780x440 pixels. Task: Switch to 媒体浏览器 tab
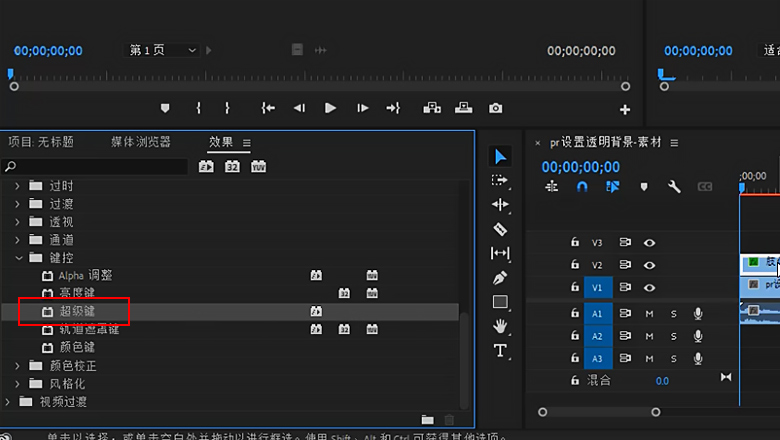[x=141, y=142]
